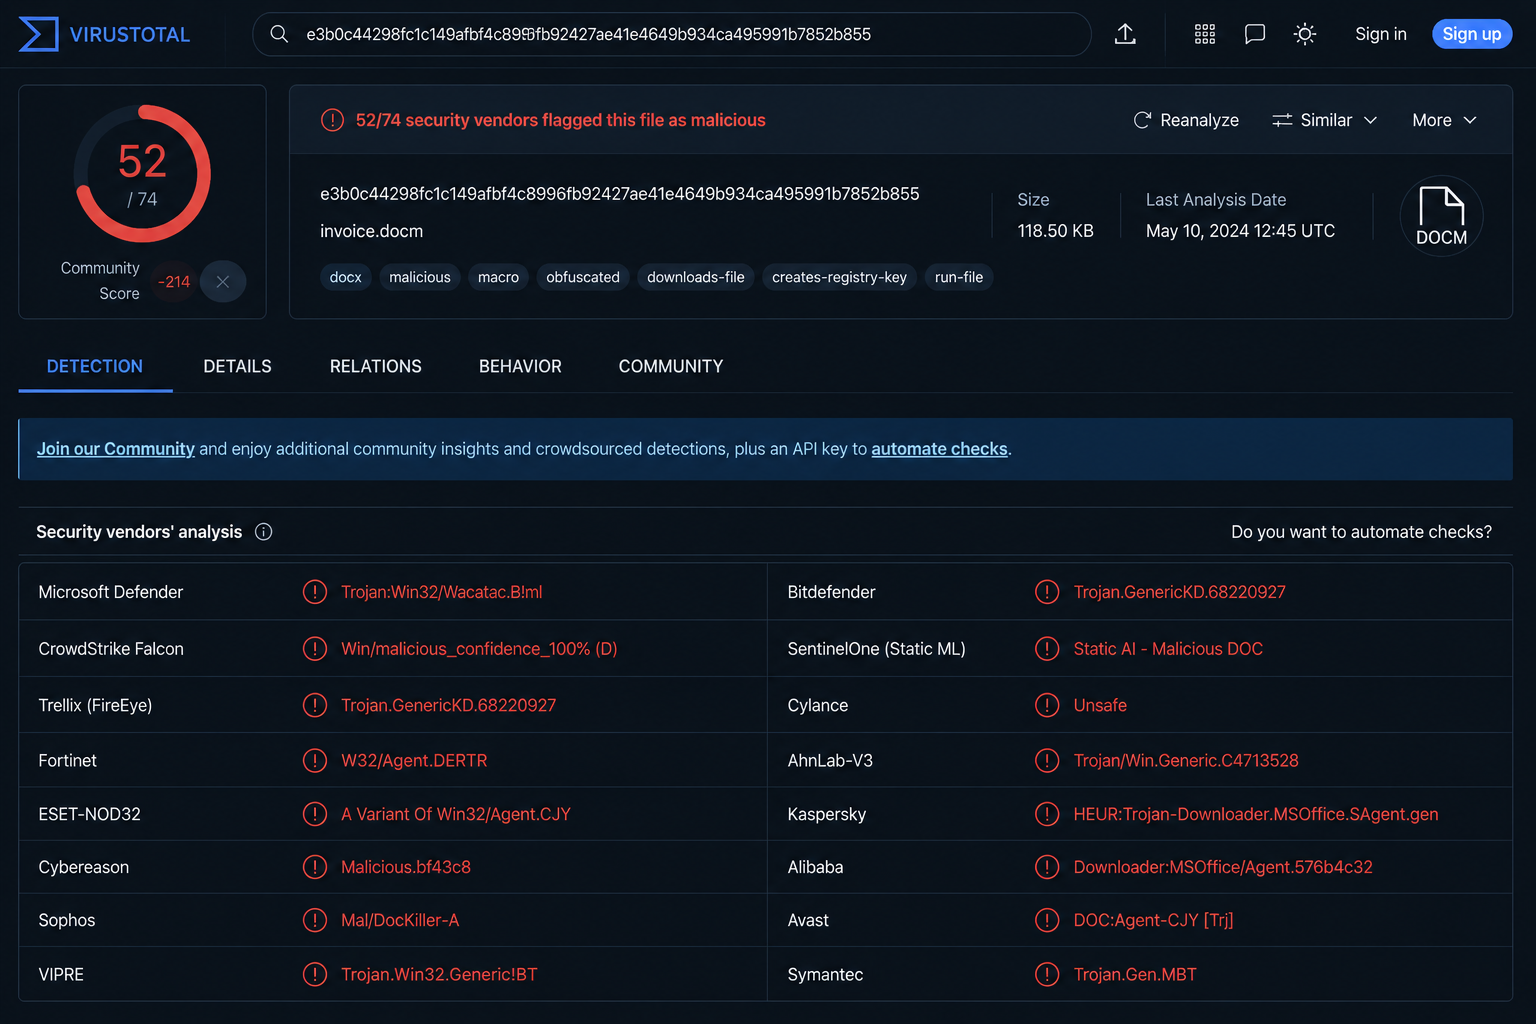Click Downloader:MSOffice/Agent.576b4c32 detection

pyautogui.click(x=1223, y=867)
